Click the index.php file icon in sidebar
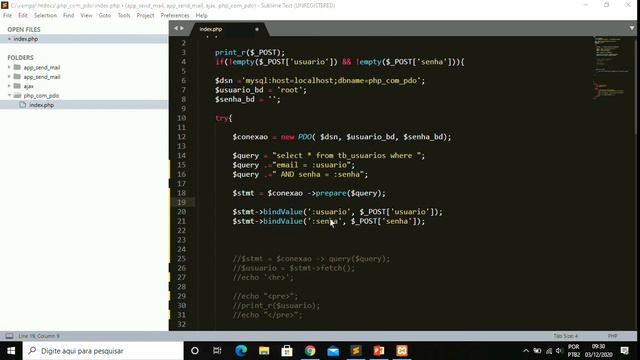Viewport: 640px width, 360px height. [x=23, y=105]
